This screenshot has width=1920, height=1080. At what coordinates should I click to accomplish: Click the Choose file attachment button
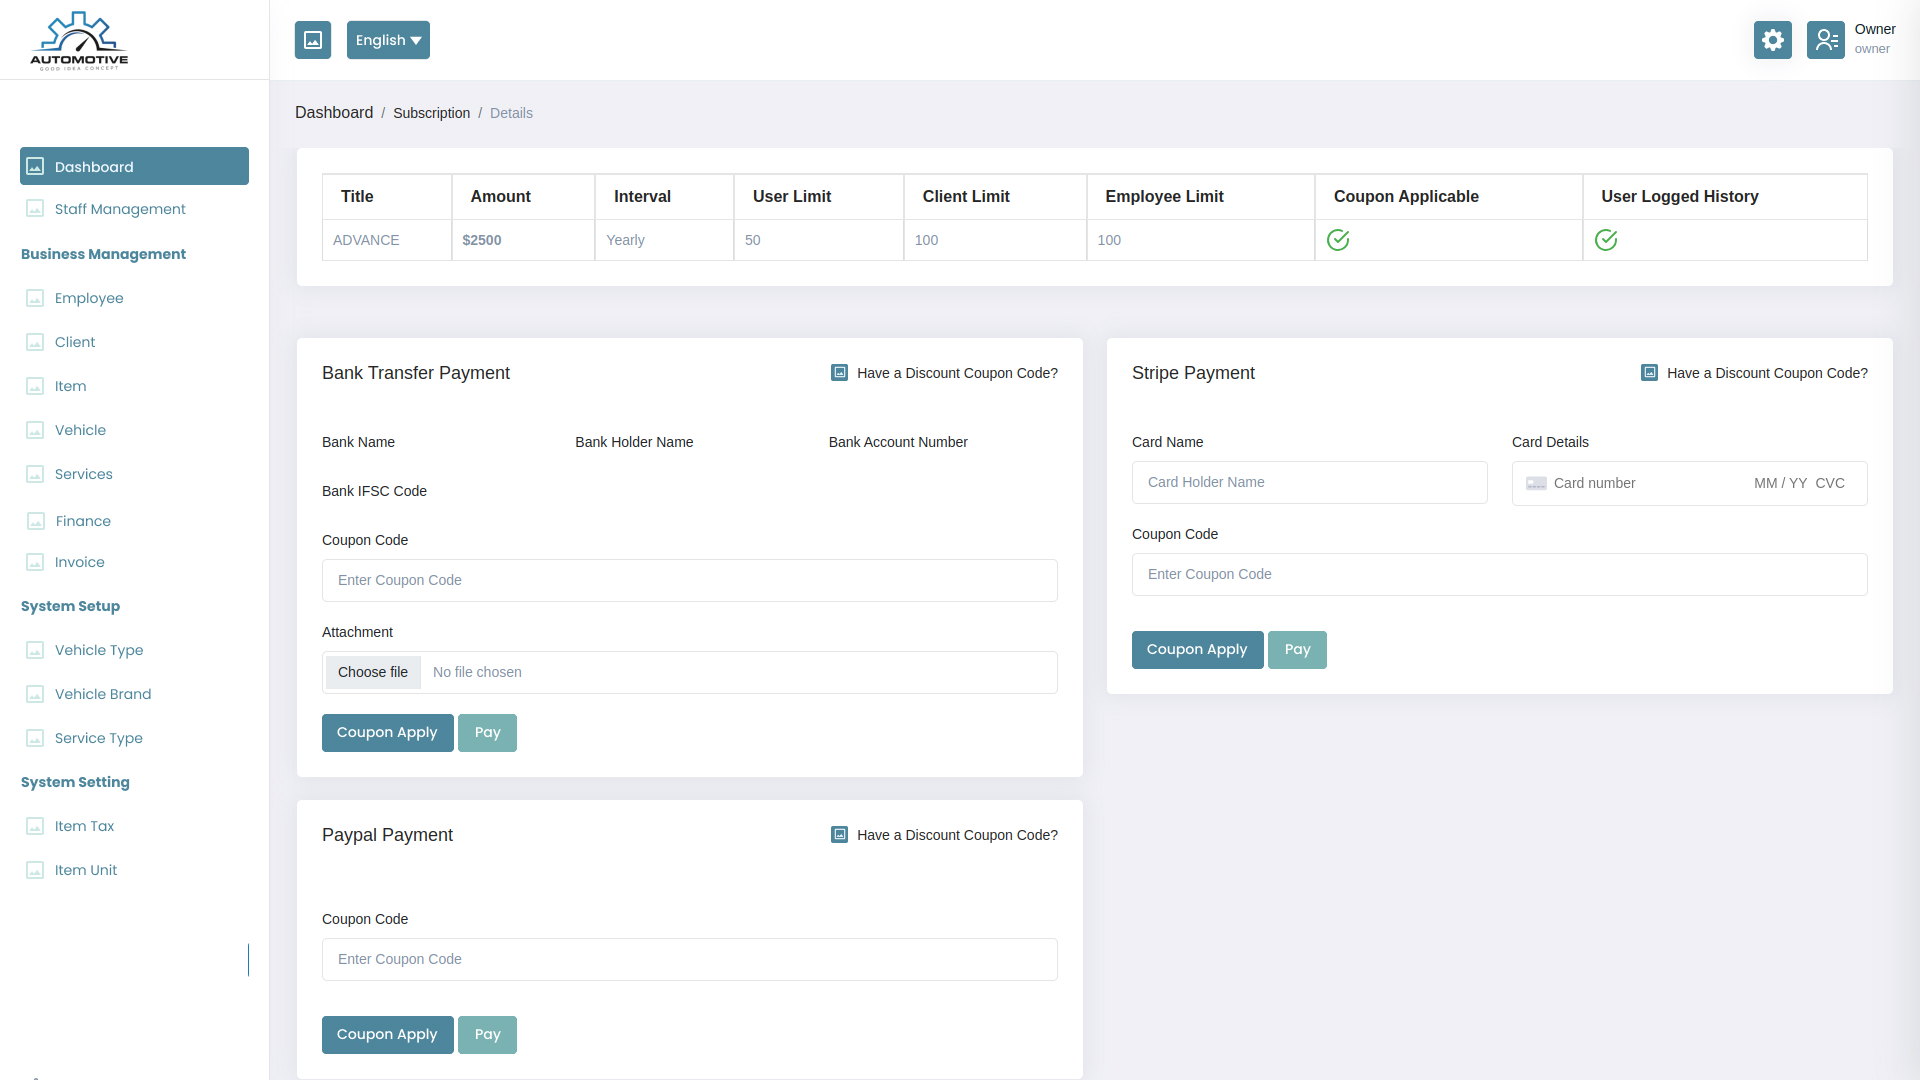(373, 672)
